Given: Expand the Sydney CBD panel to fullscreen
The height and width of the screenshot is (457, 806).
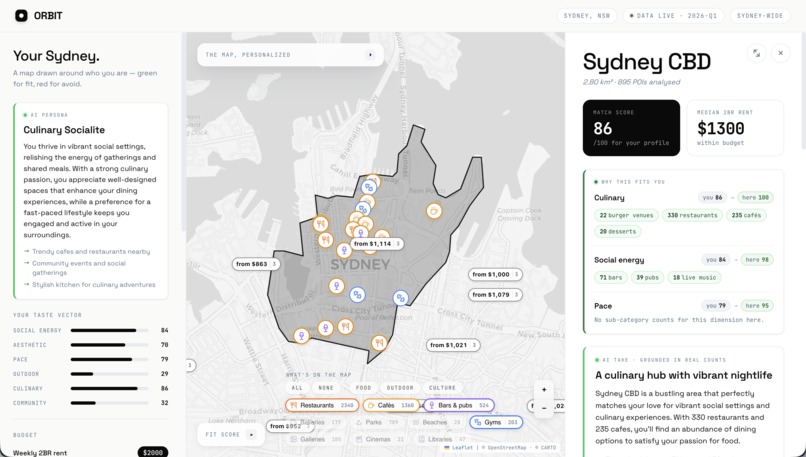Looking at the screenshot, I should tap(756, 53).
